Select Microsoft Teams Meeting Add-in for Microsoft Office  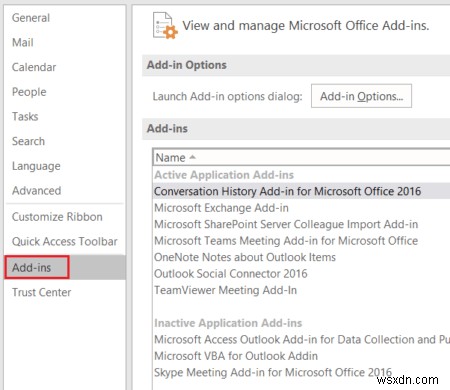302,241
